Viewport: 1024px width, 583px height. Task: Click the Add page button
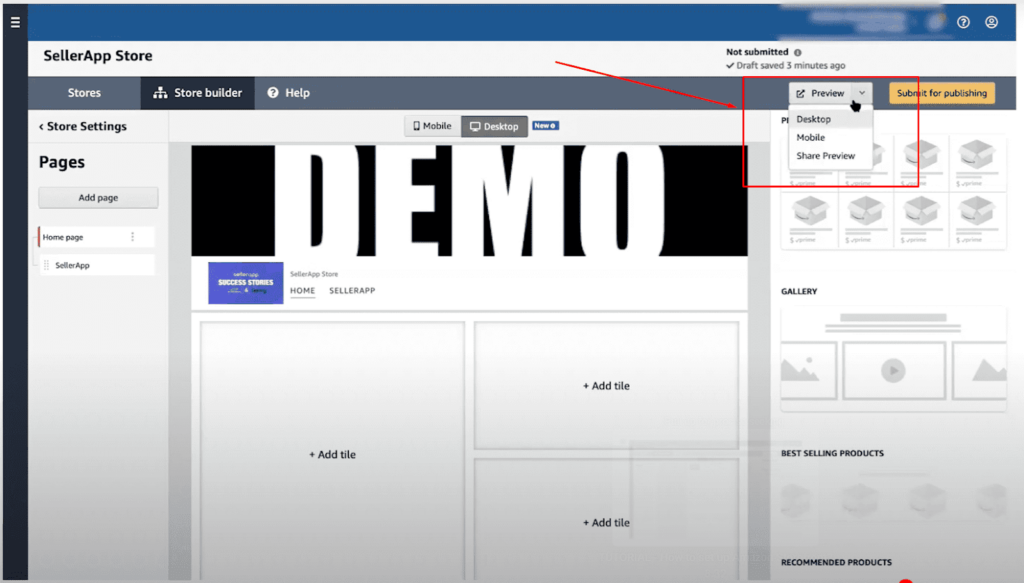point(98,198)
